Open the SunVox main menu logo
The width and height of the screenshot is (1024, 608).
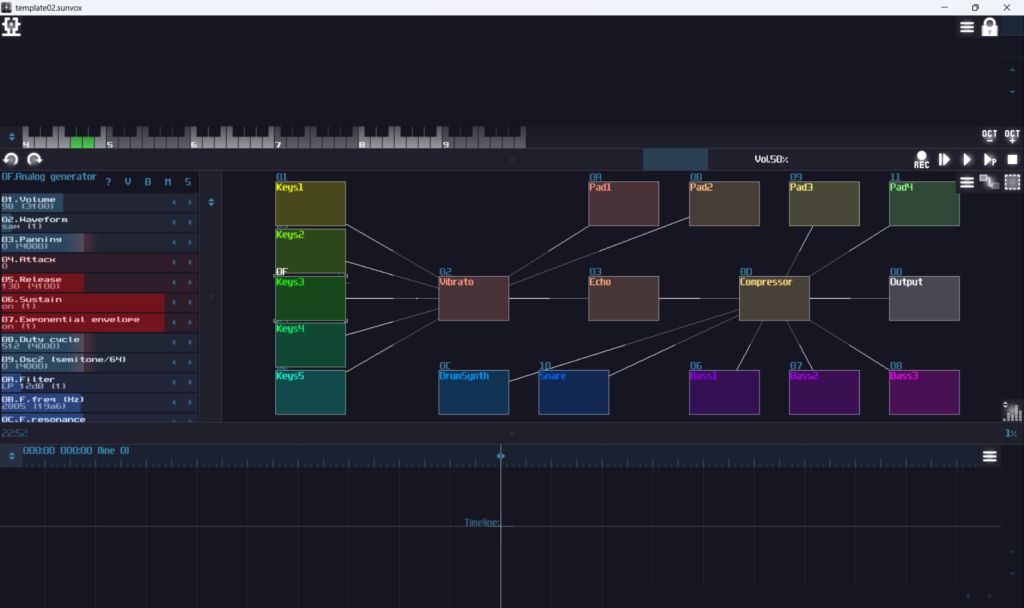click(12, 27)
